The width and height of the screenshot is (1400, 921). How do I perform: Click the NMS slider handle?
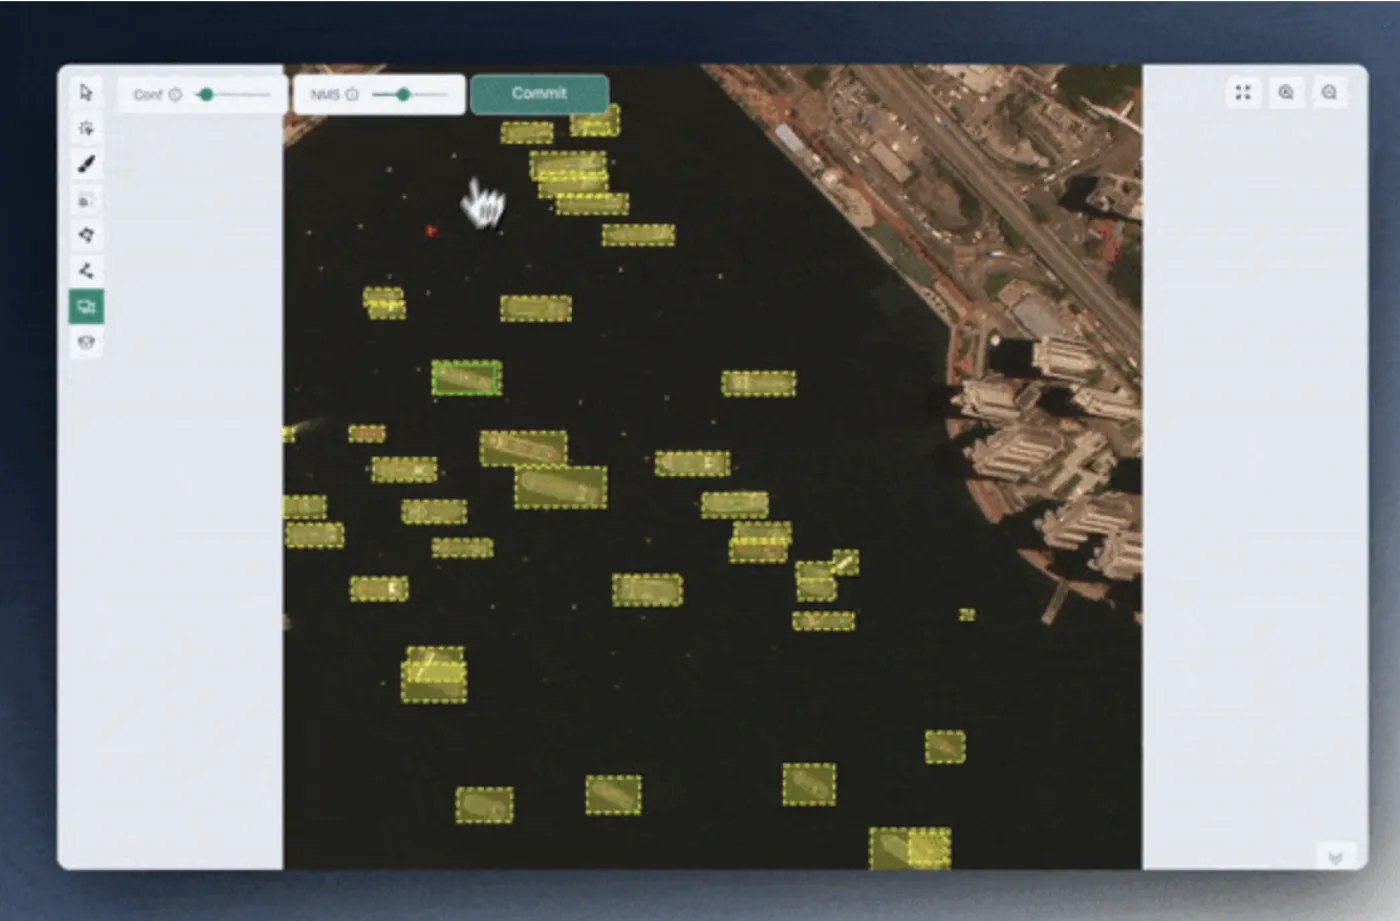point(403,95)
